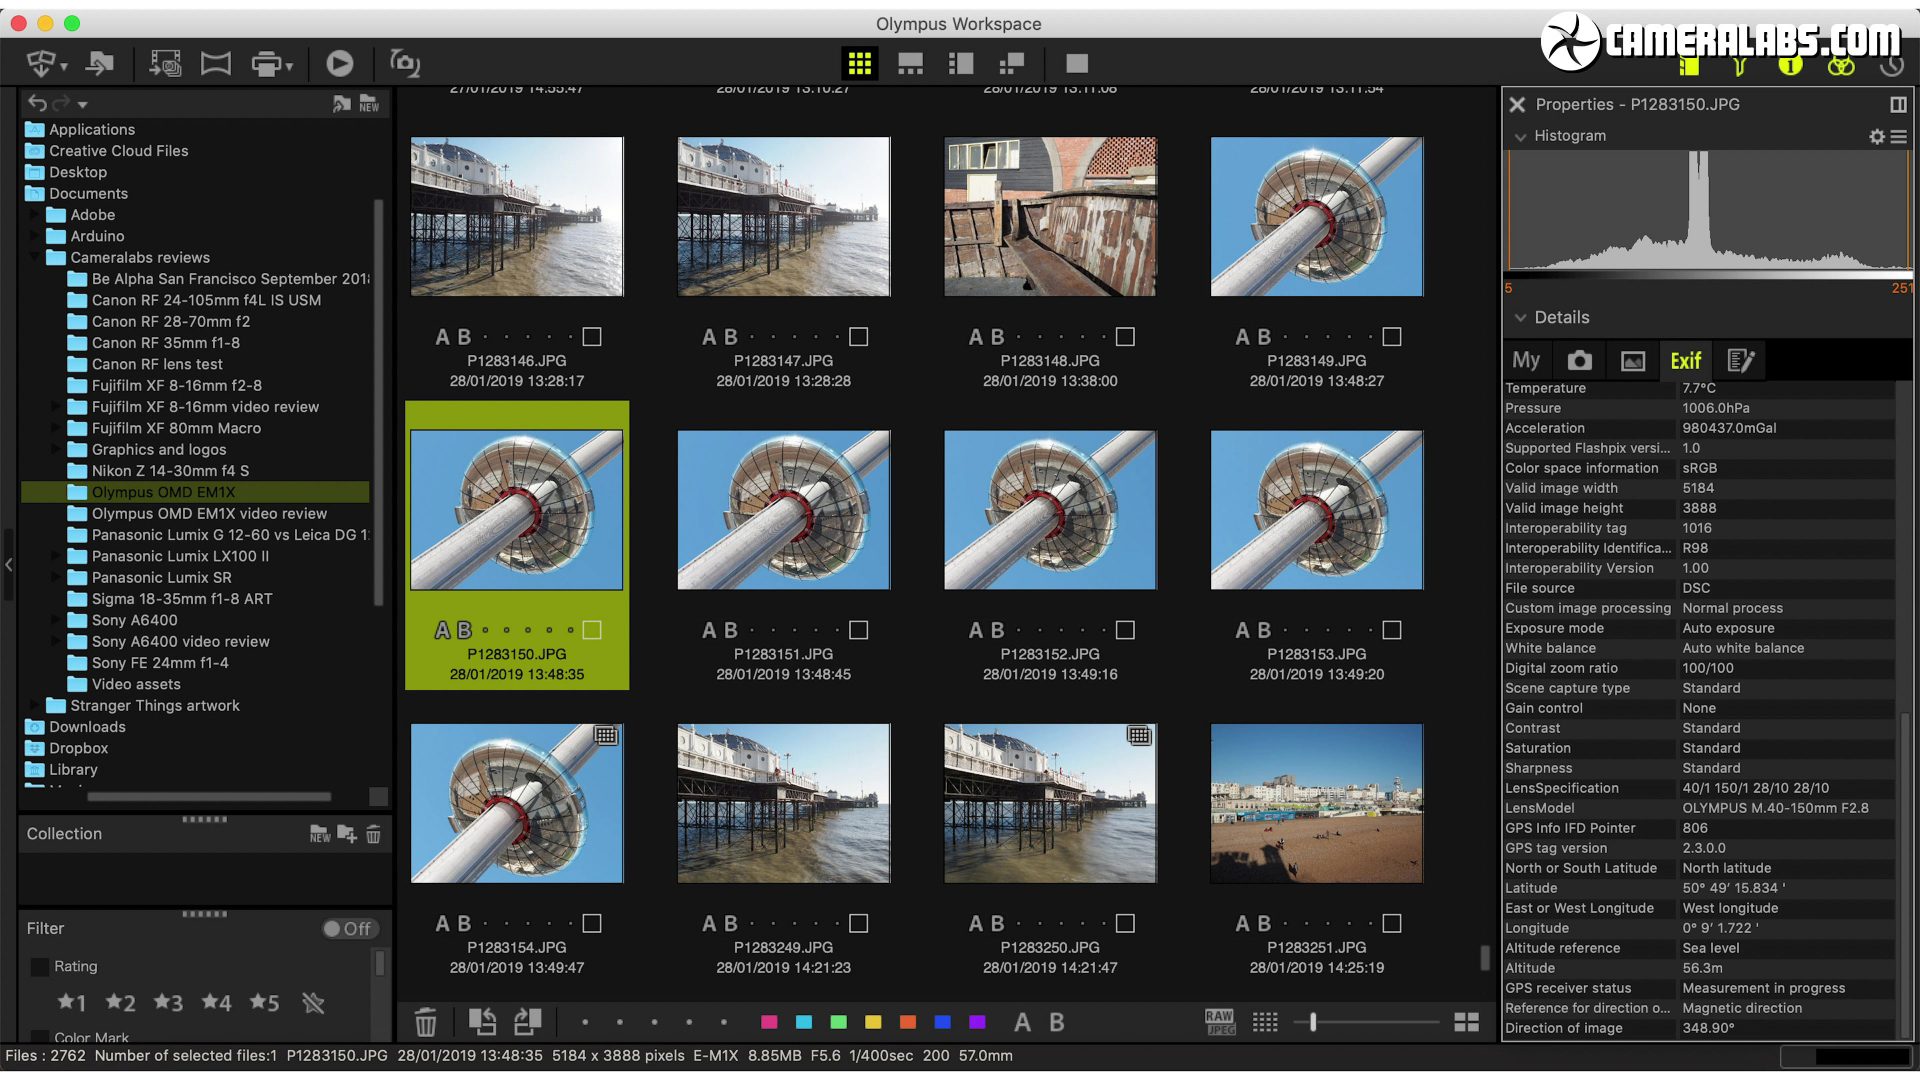
Task: Apply the pink color mark swatch
Action: [769, 1022]
